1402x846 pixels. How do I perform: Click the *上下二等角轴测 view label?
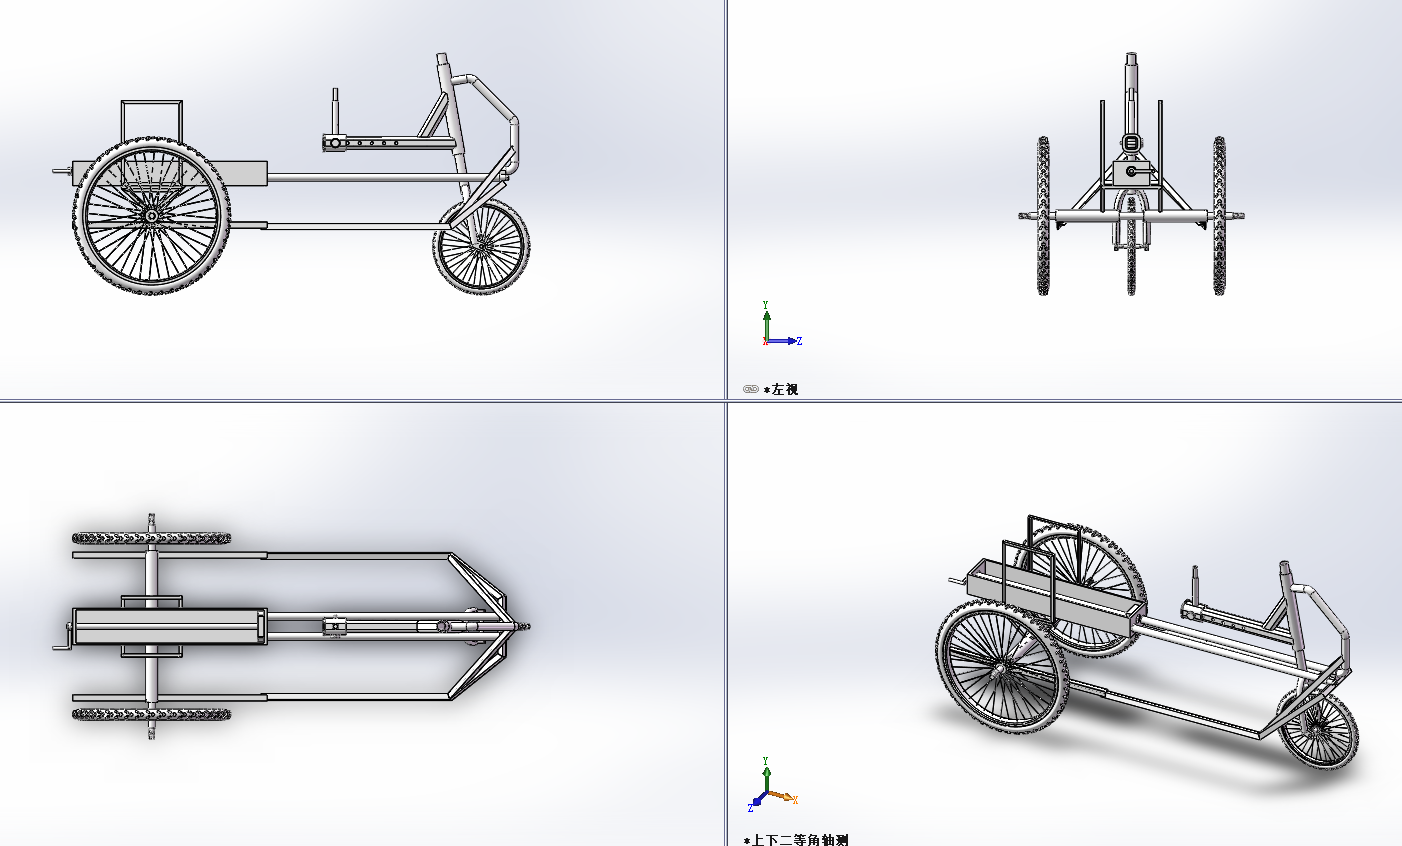click(x=796, y=840)
